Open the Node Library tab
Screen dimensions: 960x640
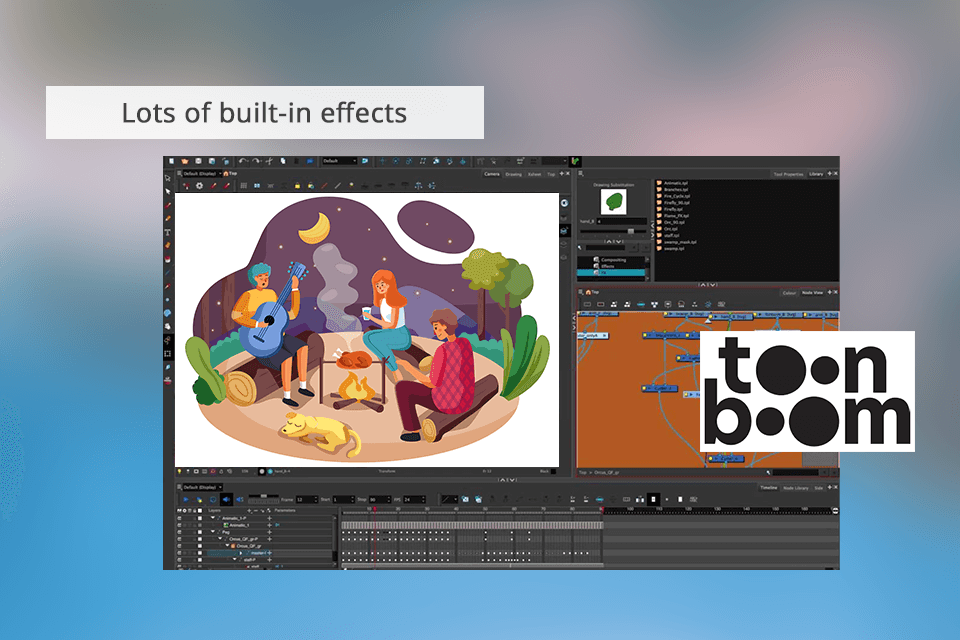pyautogui.click(x=796, y=488)
